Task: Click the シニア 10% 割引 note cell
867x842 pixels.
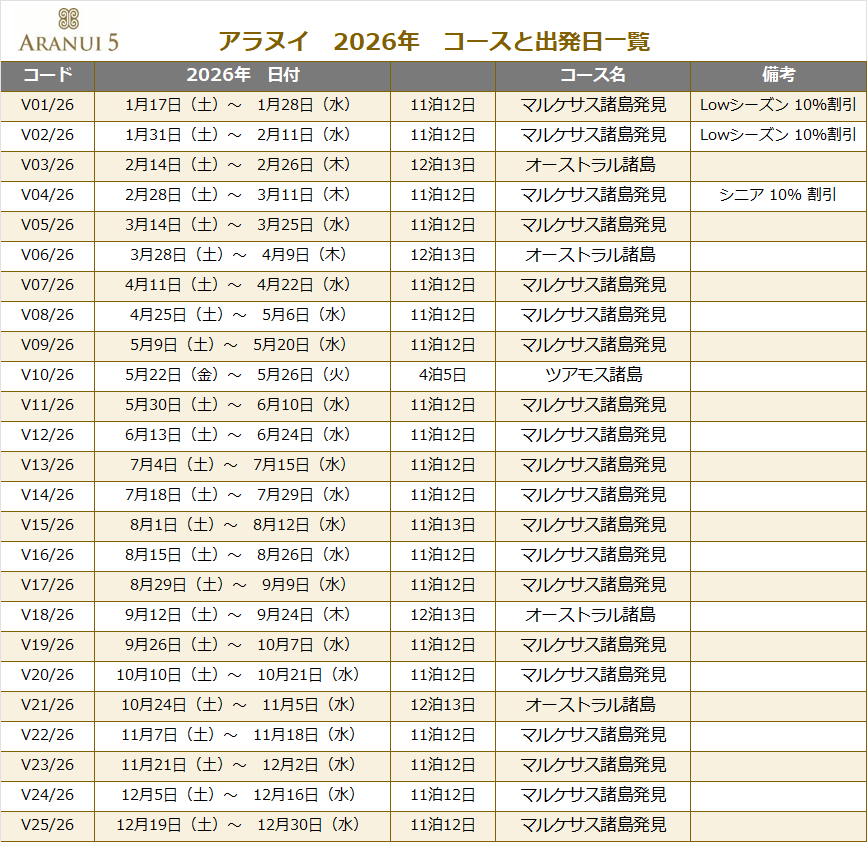Action: tap(778, 195)
